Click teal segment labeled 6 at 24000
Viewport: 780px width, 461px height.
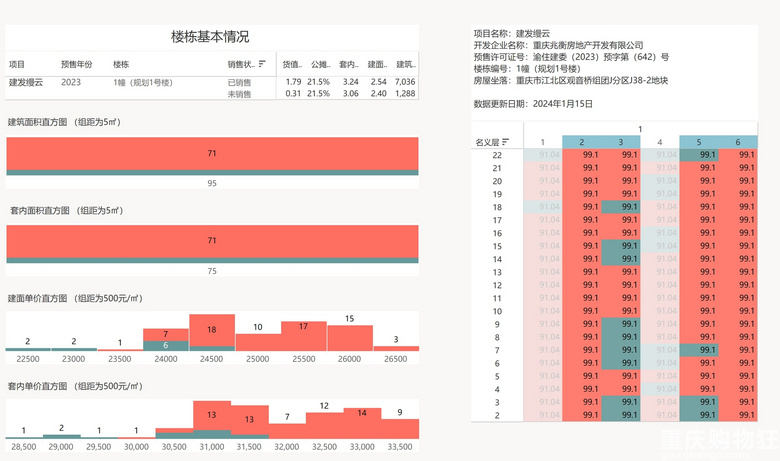click(x=166, y=346)
